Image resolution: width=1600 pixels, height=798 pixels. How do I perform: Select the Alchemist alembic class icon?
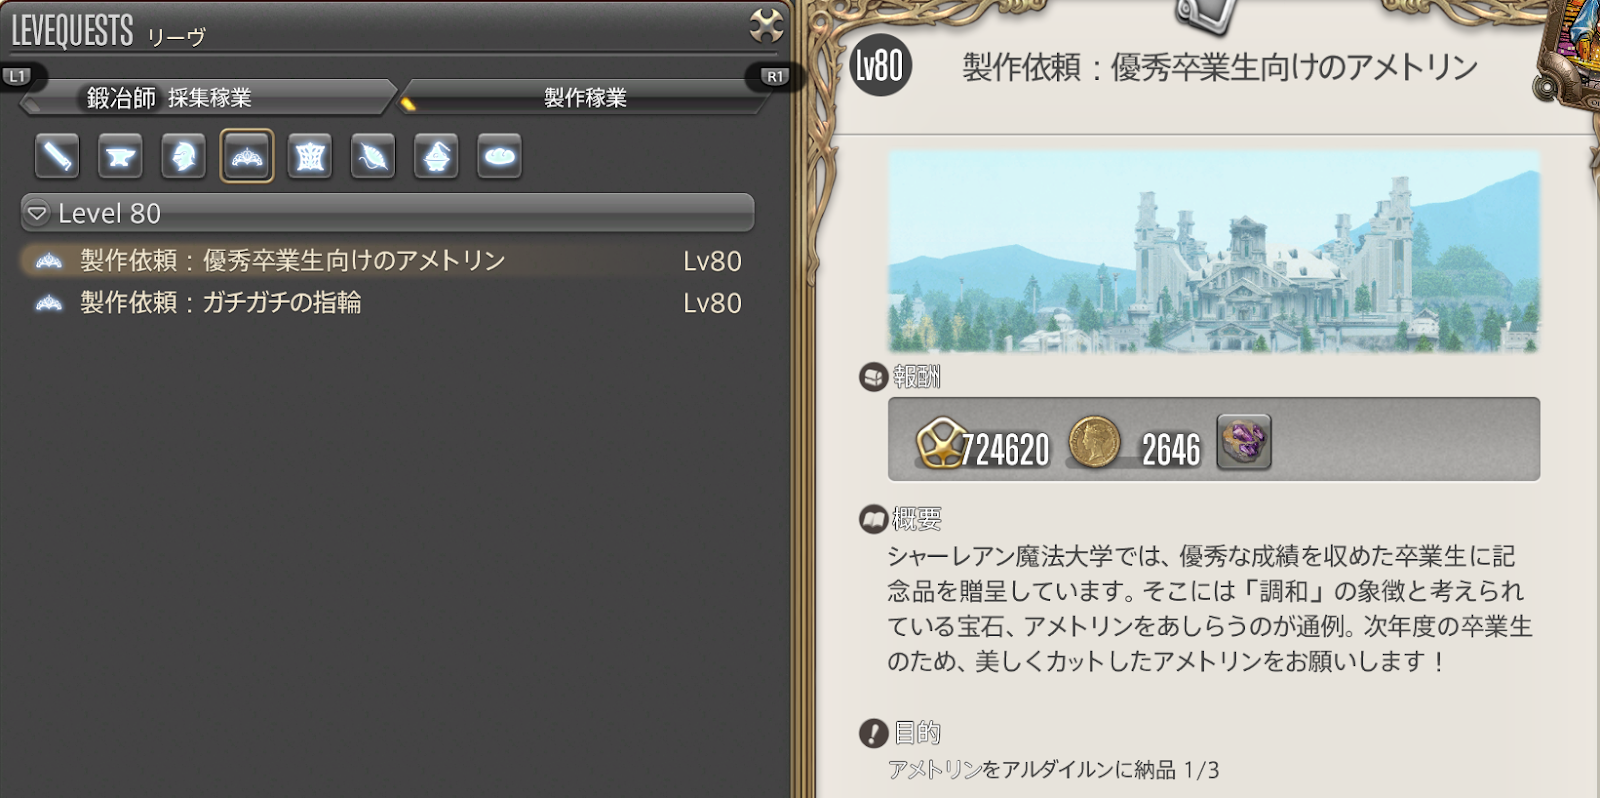436,156
